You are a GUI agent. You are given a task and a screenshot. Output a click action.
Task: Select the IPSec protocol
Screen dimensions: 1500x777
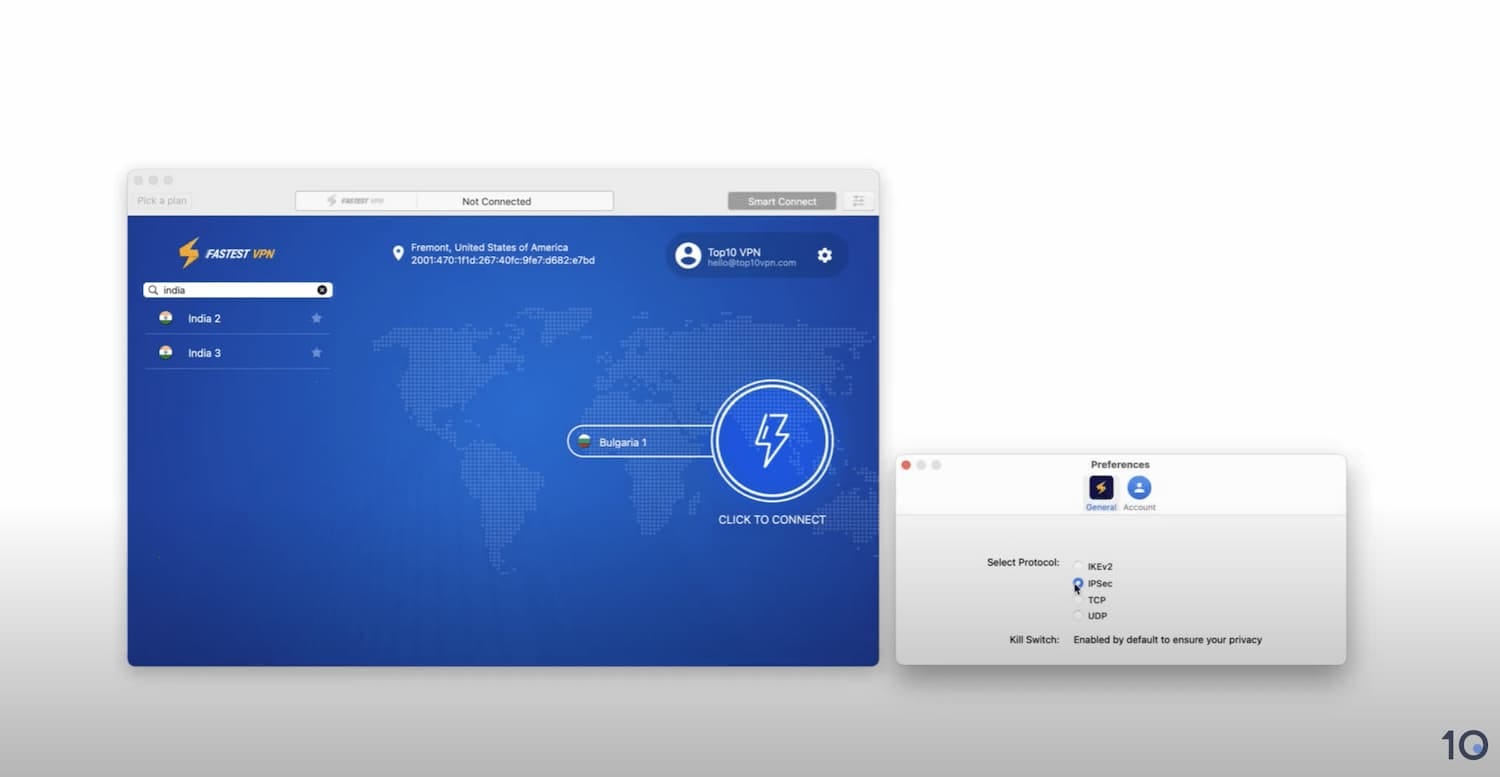click(1078, 583)
